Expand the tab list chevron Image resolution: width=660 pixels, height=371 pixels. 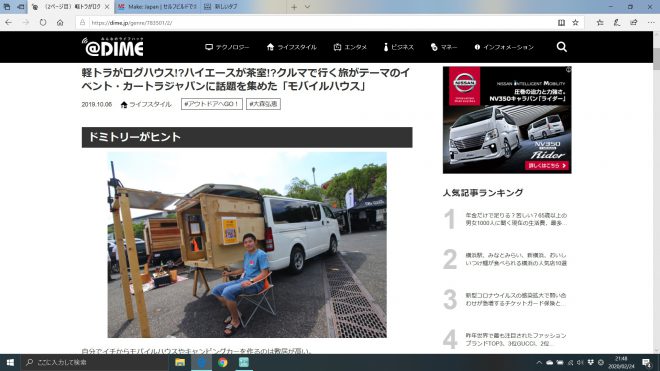(x=307, y=7)
